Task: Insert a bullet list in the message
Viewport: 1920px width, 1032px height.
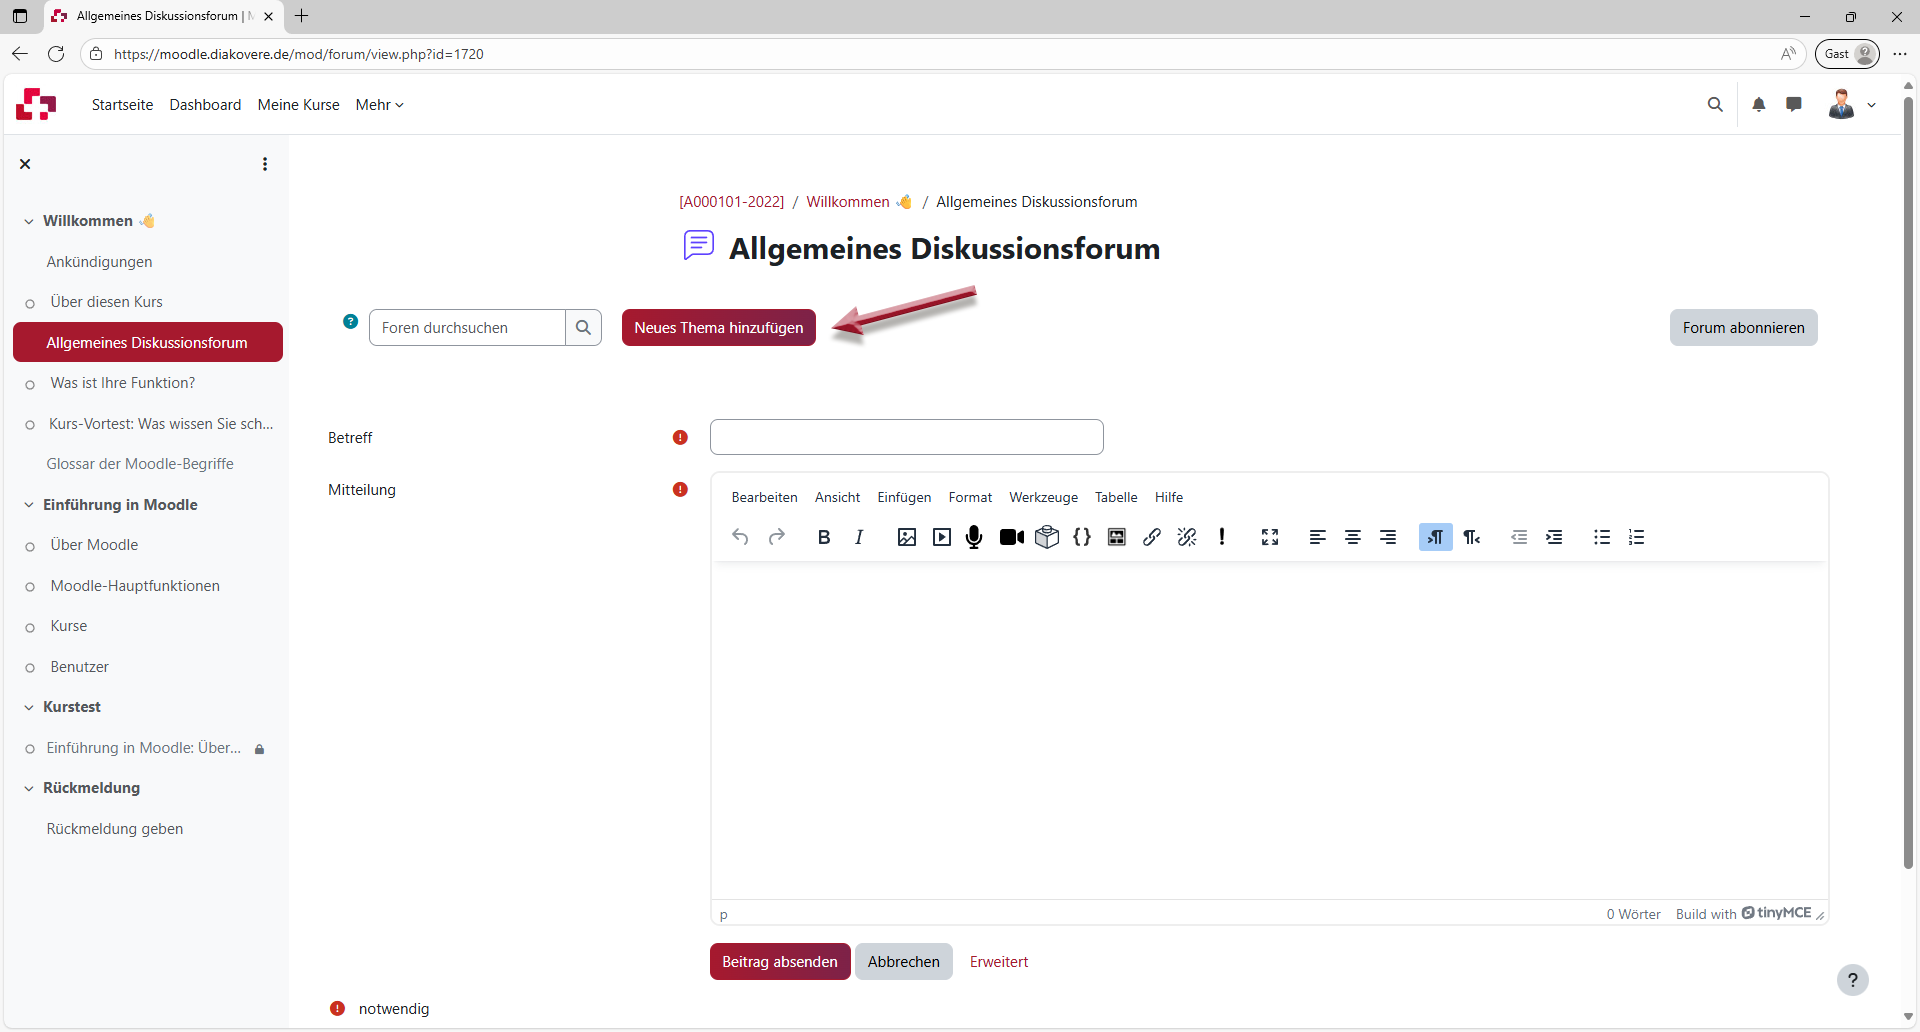Action: pos(1601,537)
